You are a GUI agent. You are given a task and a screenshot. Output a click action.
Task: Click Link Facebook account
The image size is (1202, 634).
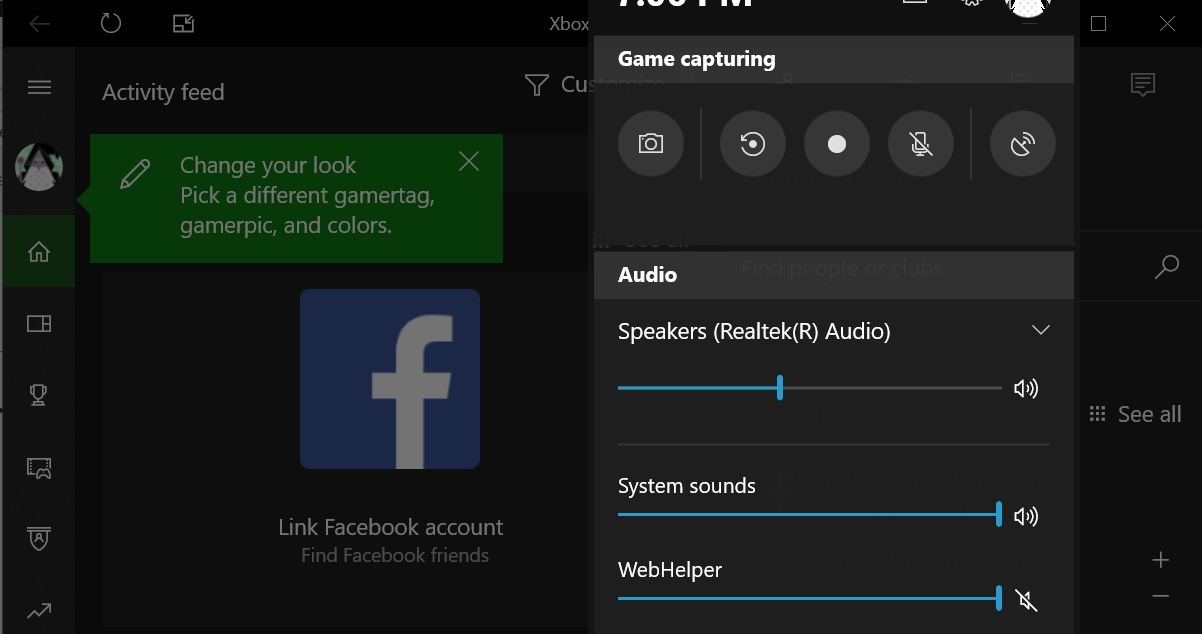tap(391, 527)
